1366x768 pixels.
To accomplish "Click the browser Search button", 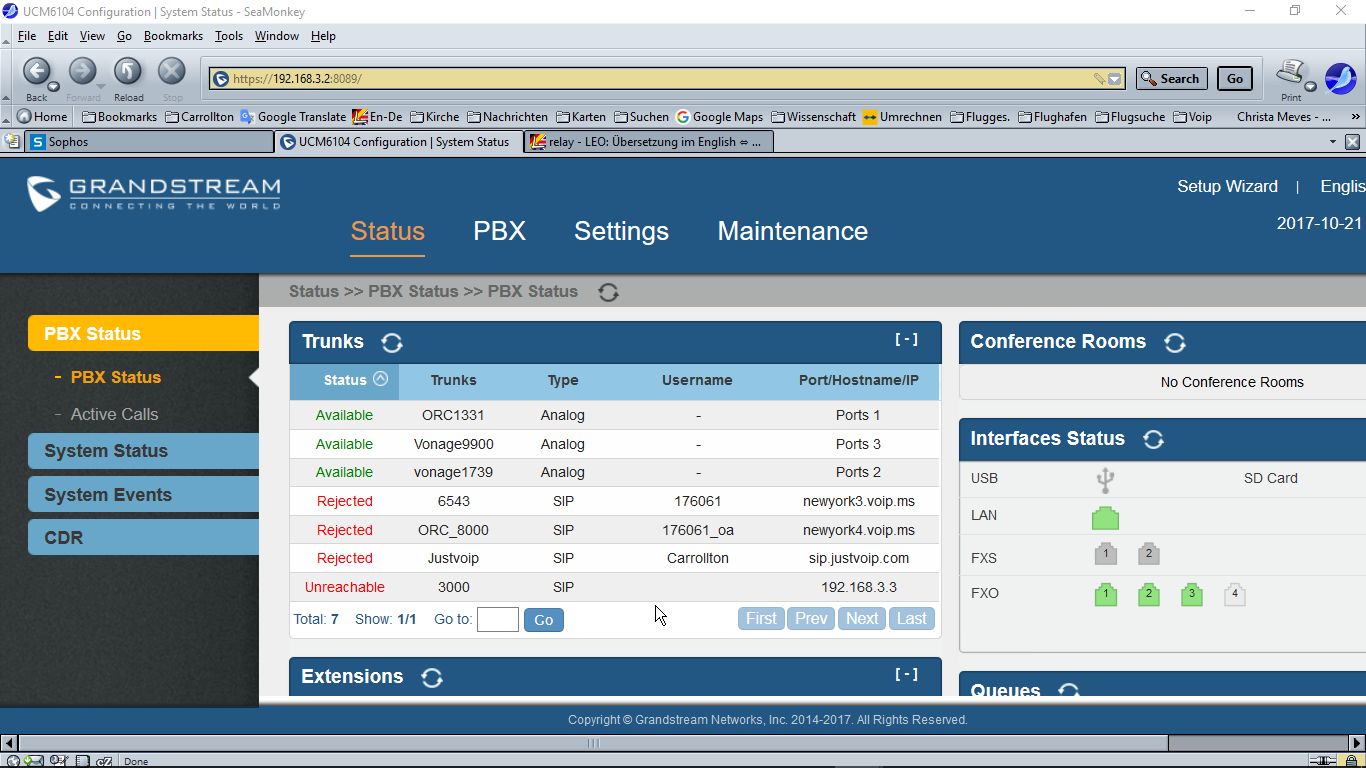I will pyautogui.click(x=1171, y=79).
